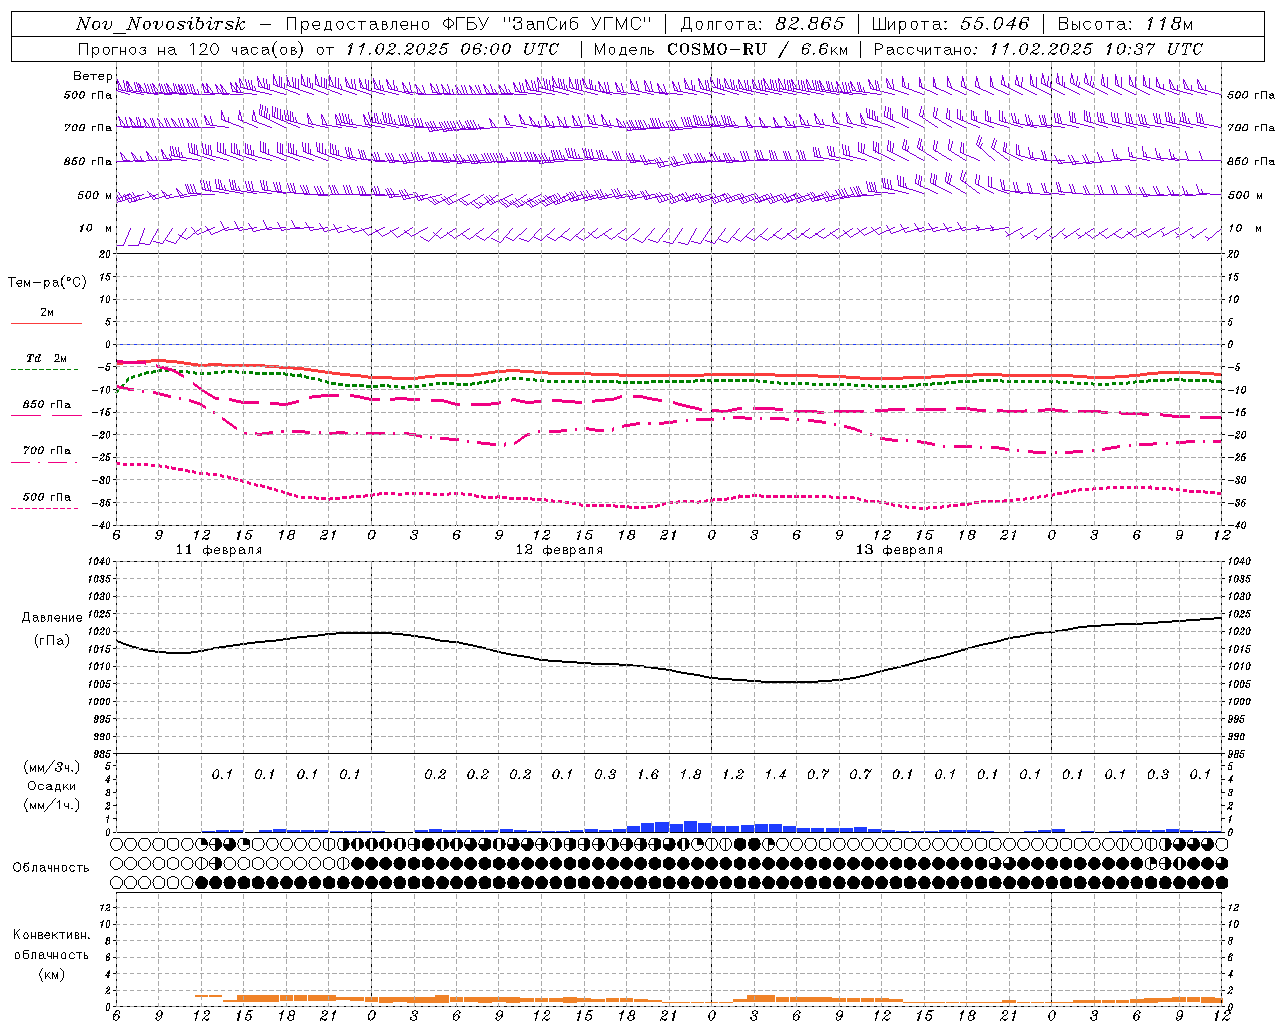
Task: Select the 2м temperature legend entry
Action: pyautogui.click(x=46, y=313)
